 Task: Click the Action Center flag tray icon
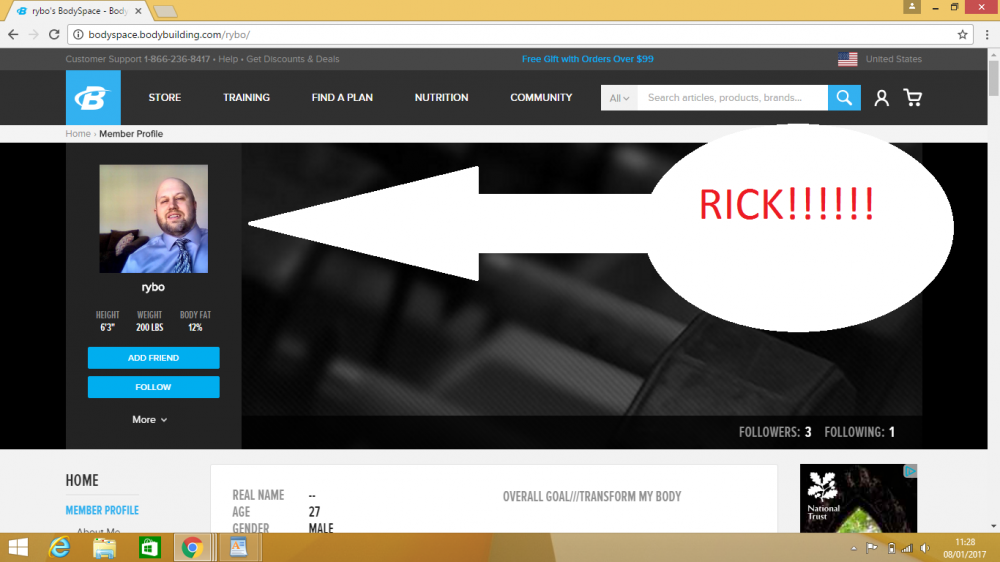coord(872,548)
